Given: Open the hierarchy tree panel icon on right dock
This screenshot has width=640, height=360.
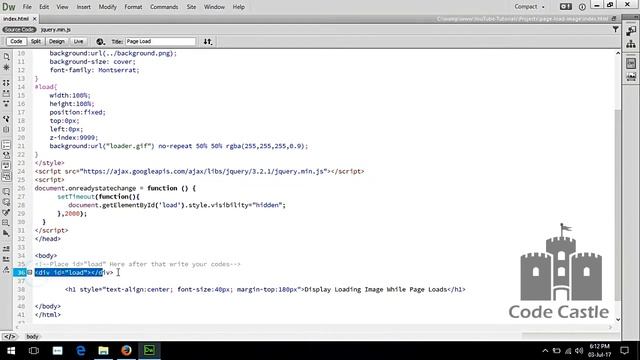Looking at the screenshot, I should [631, 44].
